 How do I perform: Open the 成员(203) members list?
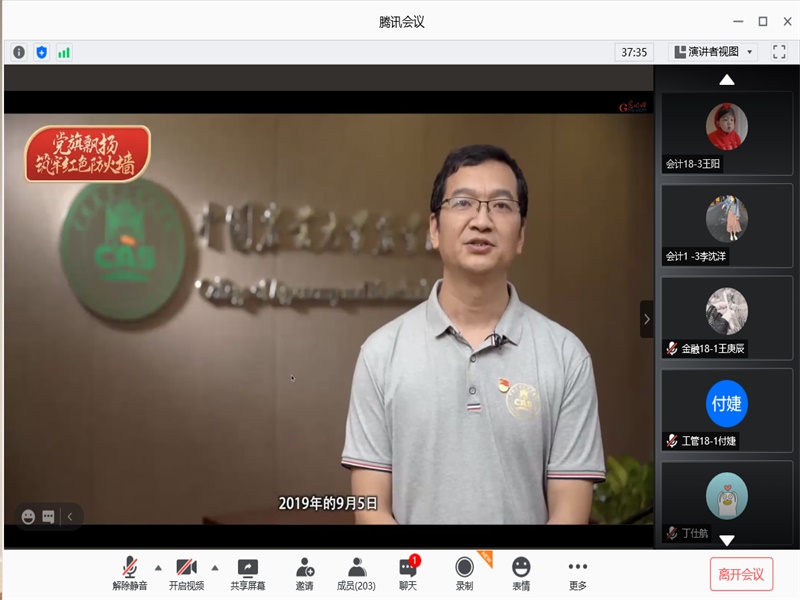tap(356, 573)
